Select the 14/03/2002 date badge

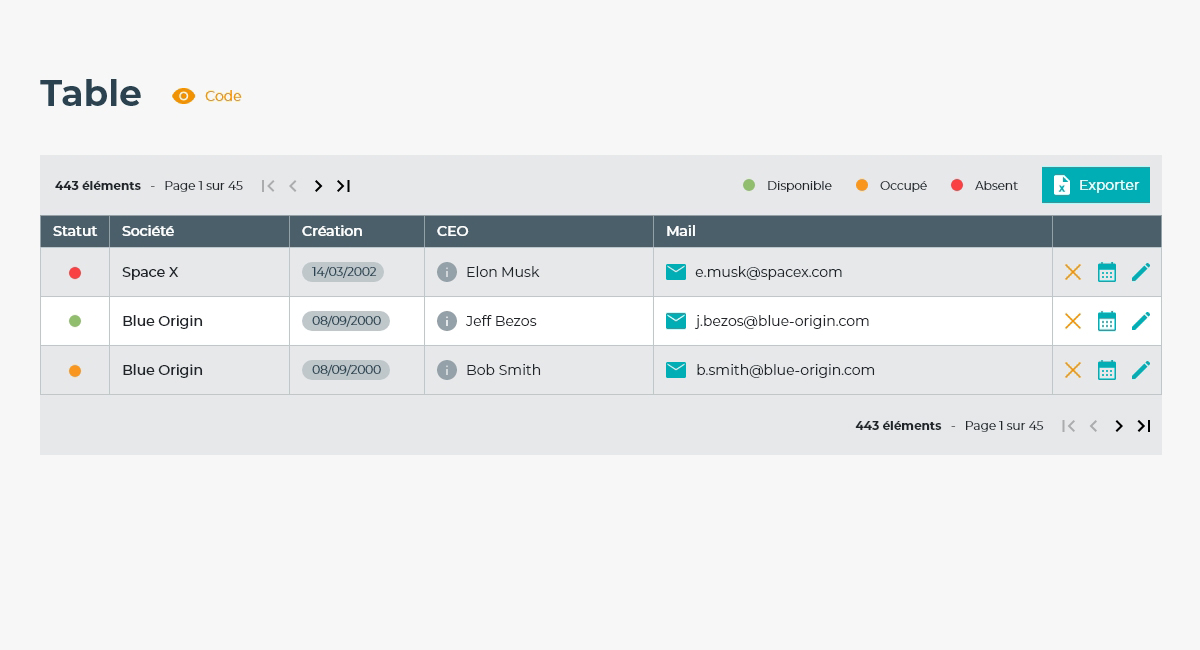tap(343, 272)
